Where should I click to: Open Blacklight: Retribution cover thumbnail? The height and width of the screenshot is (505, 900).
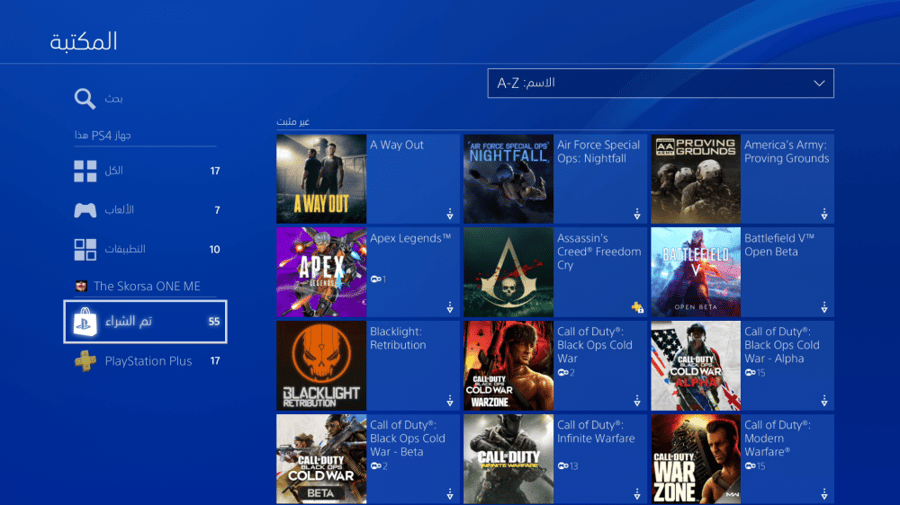pos(321,366)
